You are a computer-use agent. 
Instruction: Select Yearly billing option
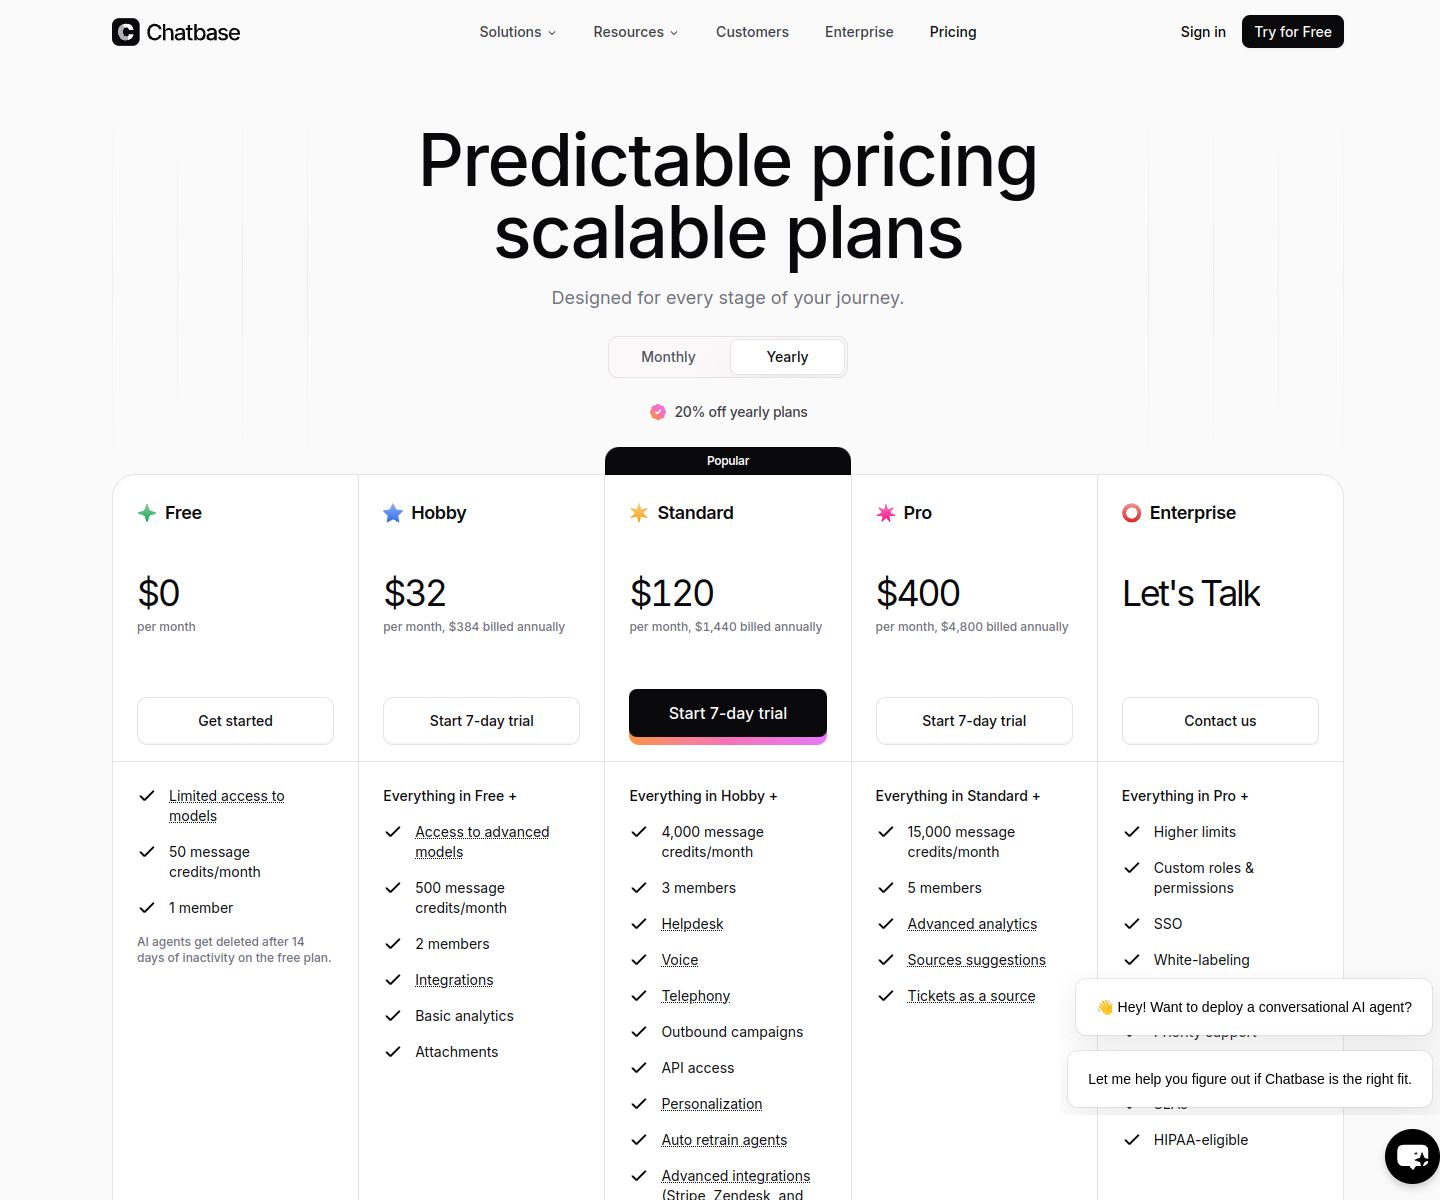click(x=787, y=357)
